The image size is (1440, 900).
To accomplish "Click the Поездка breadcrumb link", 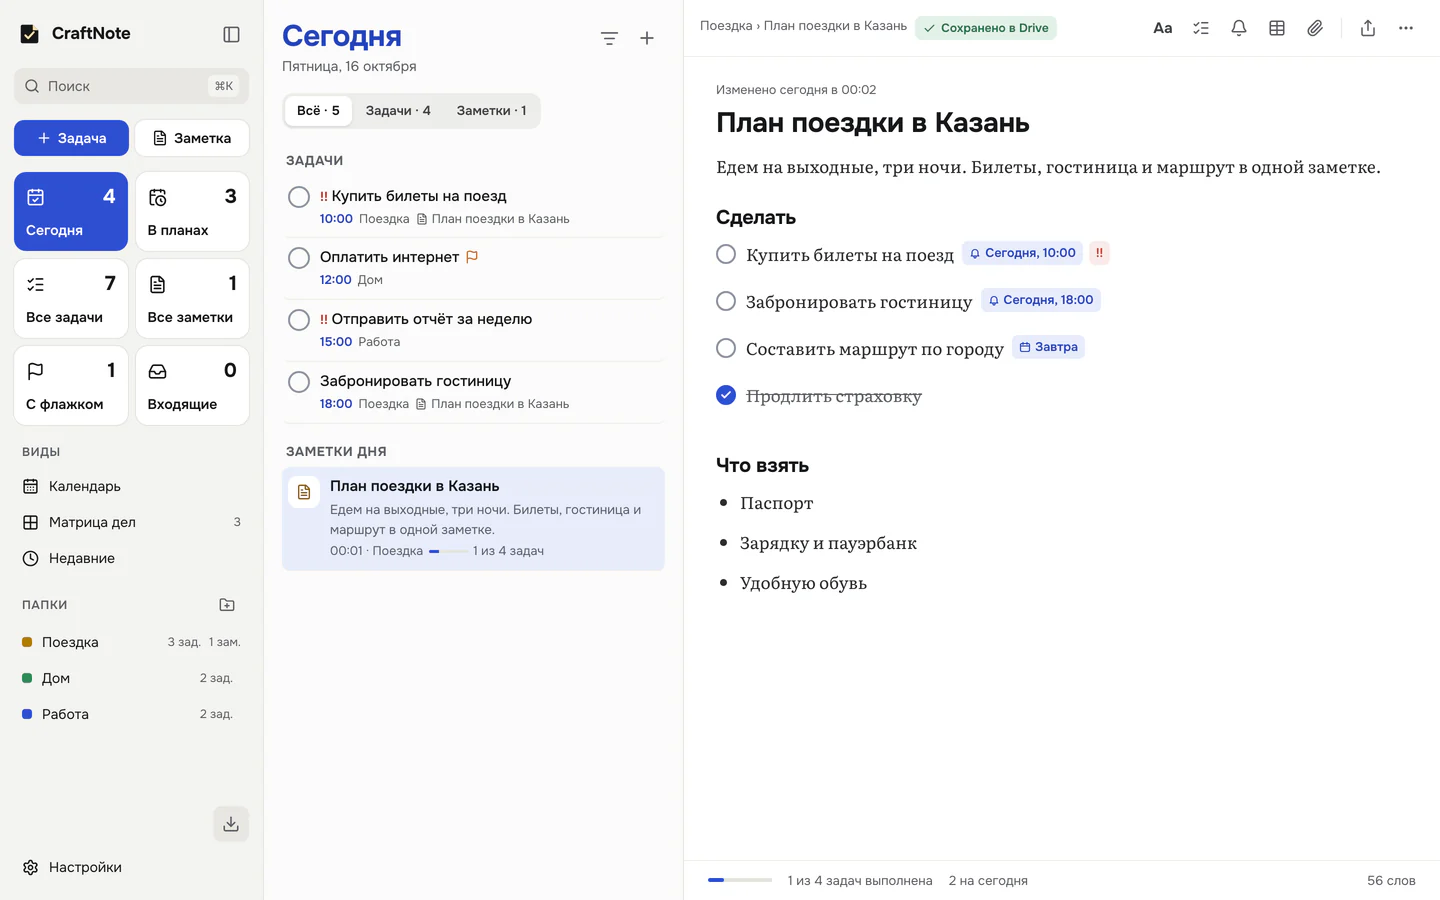I will (x=726, y=26).
